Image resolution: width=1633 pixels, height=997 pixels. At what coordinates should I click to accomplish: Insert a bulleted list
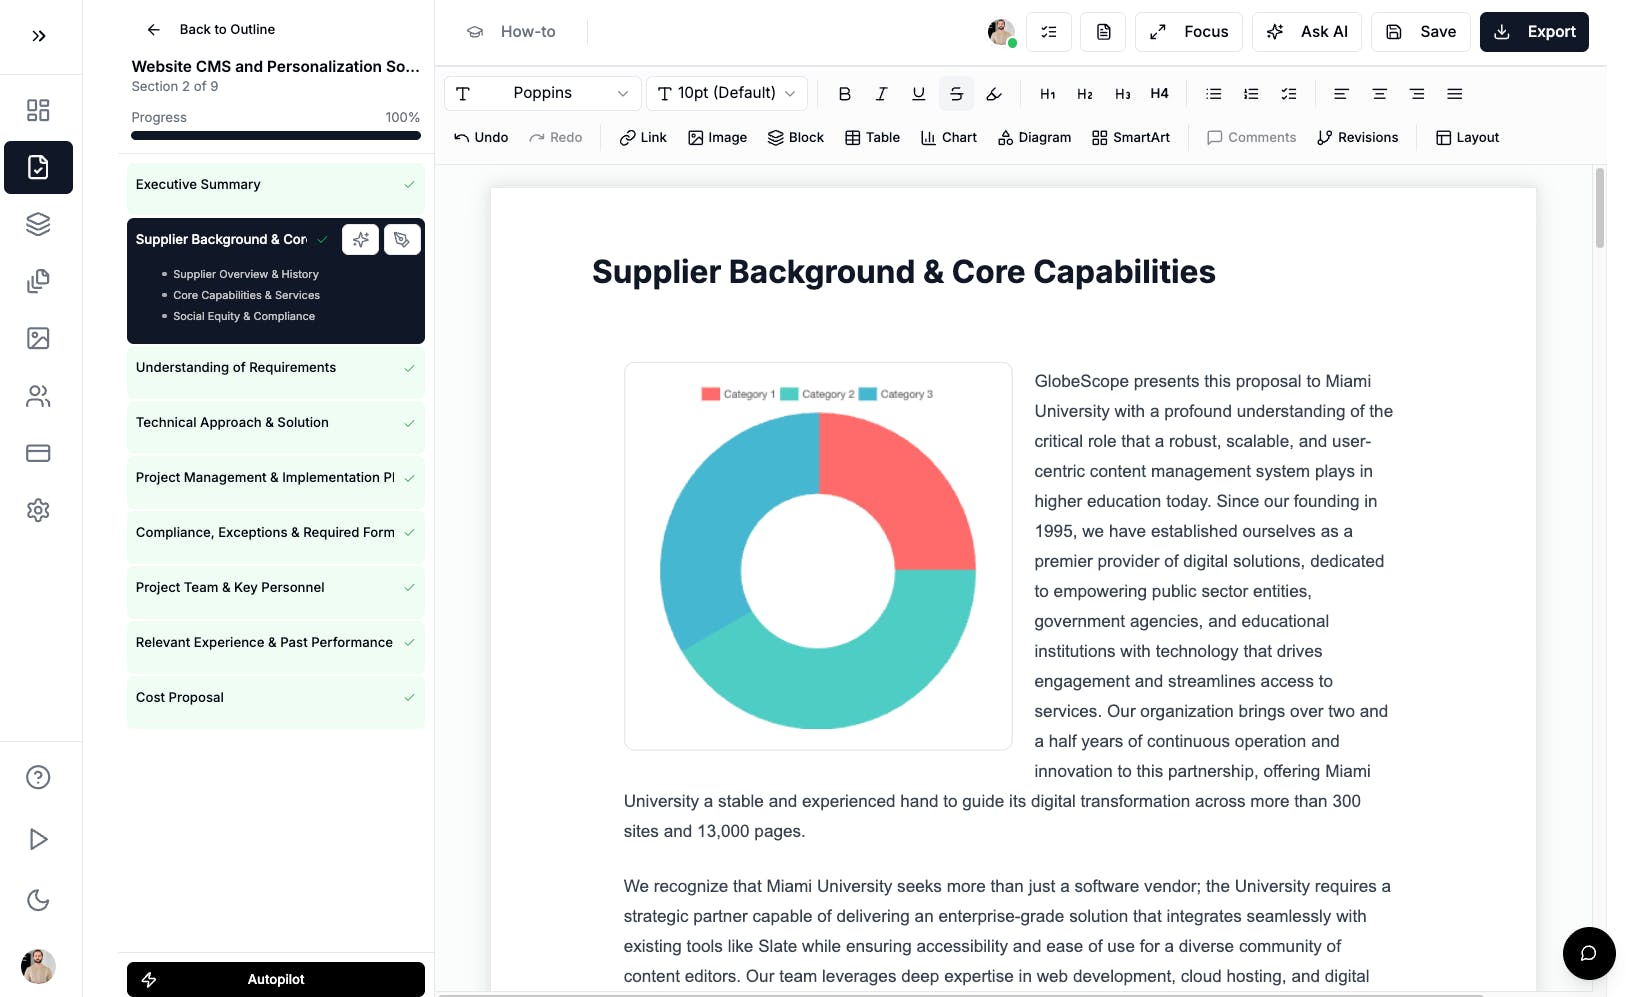click(1213, 94)
